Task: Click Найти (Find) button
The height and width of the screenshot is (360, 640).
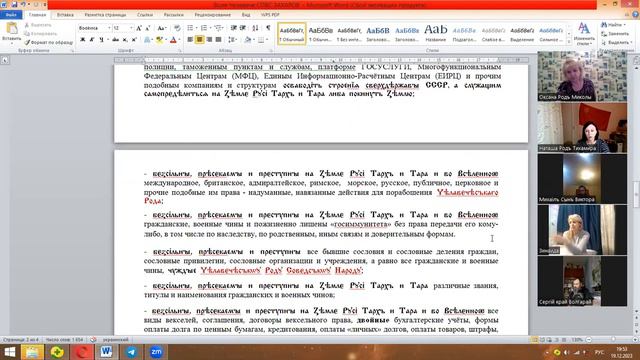Action: [613, 25]
